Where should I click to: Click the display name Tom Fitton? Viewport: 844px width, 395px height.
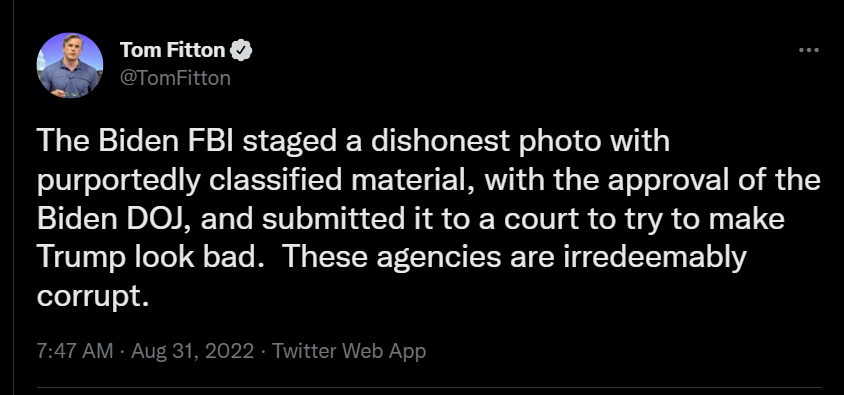coord(172,50)
